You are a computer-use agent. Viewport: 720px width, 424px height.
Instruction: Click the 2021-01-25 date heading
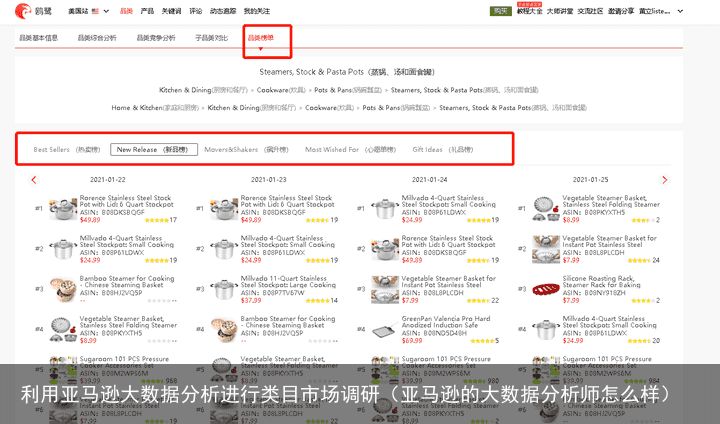click(591, 180)
